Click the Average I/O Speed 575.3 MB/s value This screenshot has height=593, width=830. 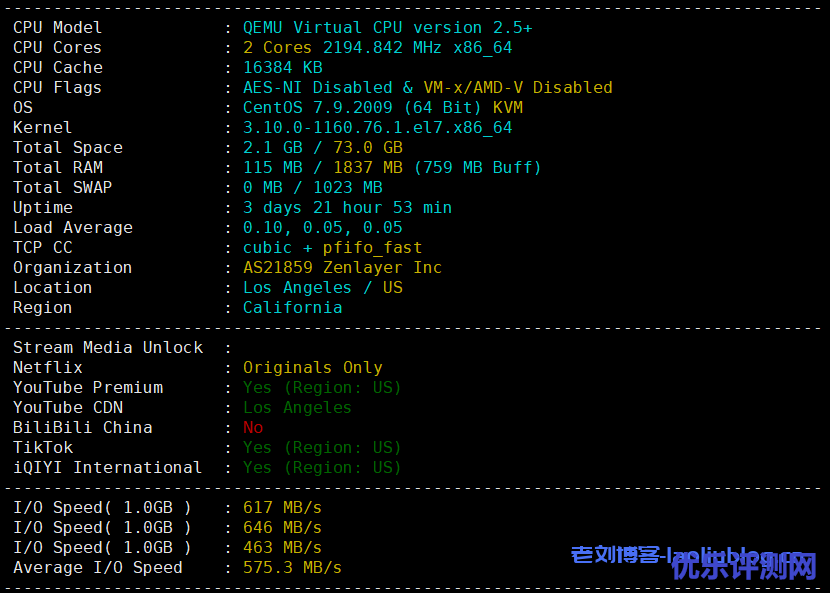point(292,568)
